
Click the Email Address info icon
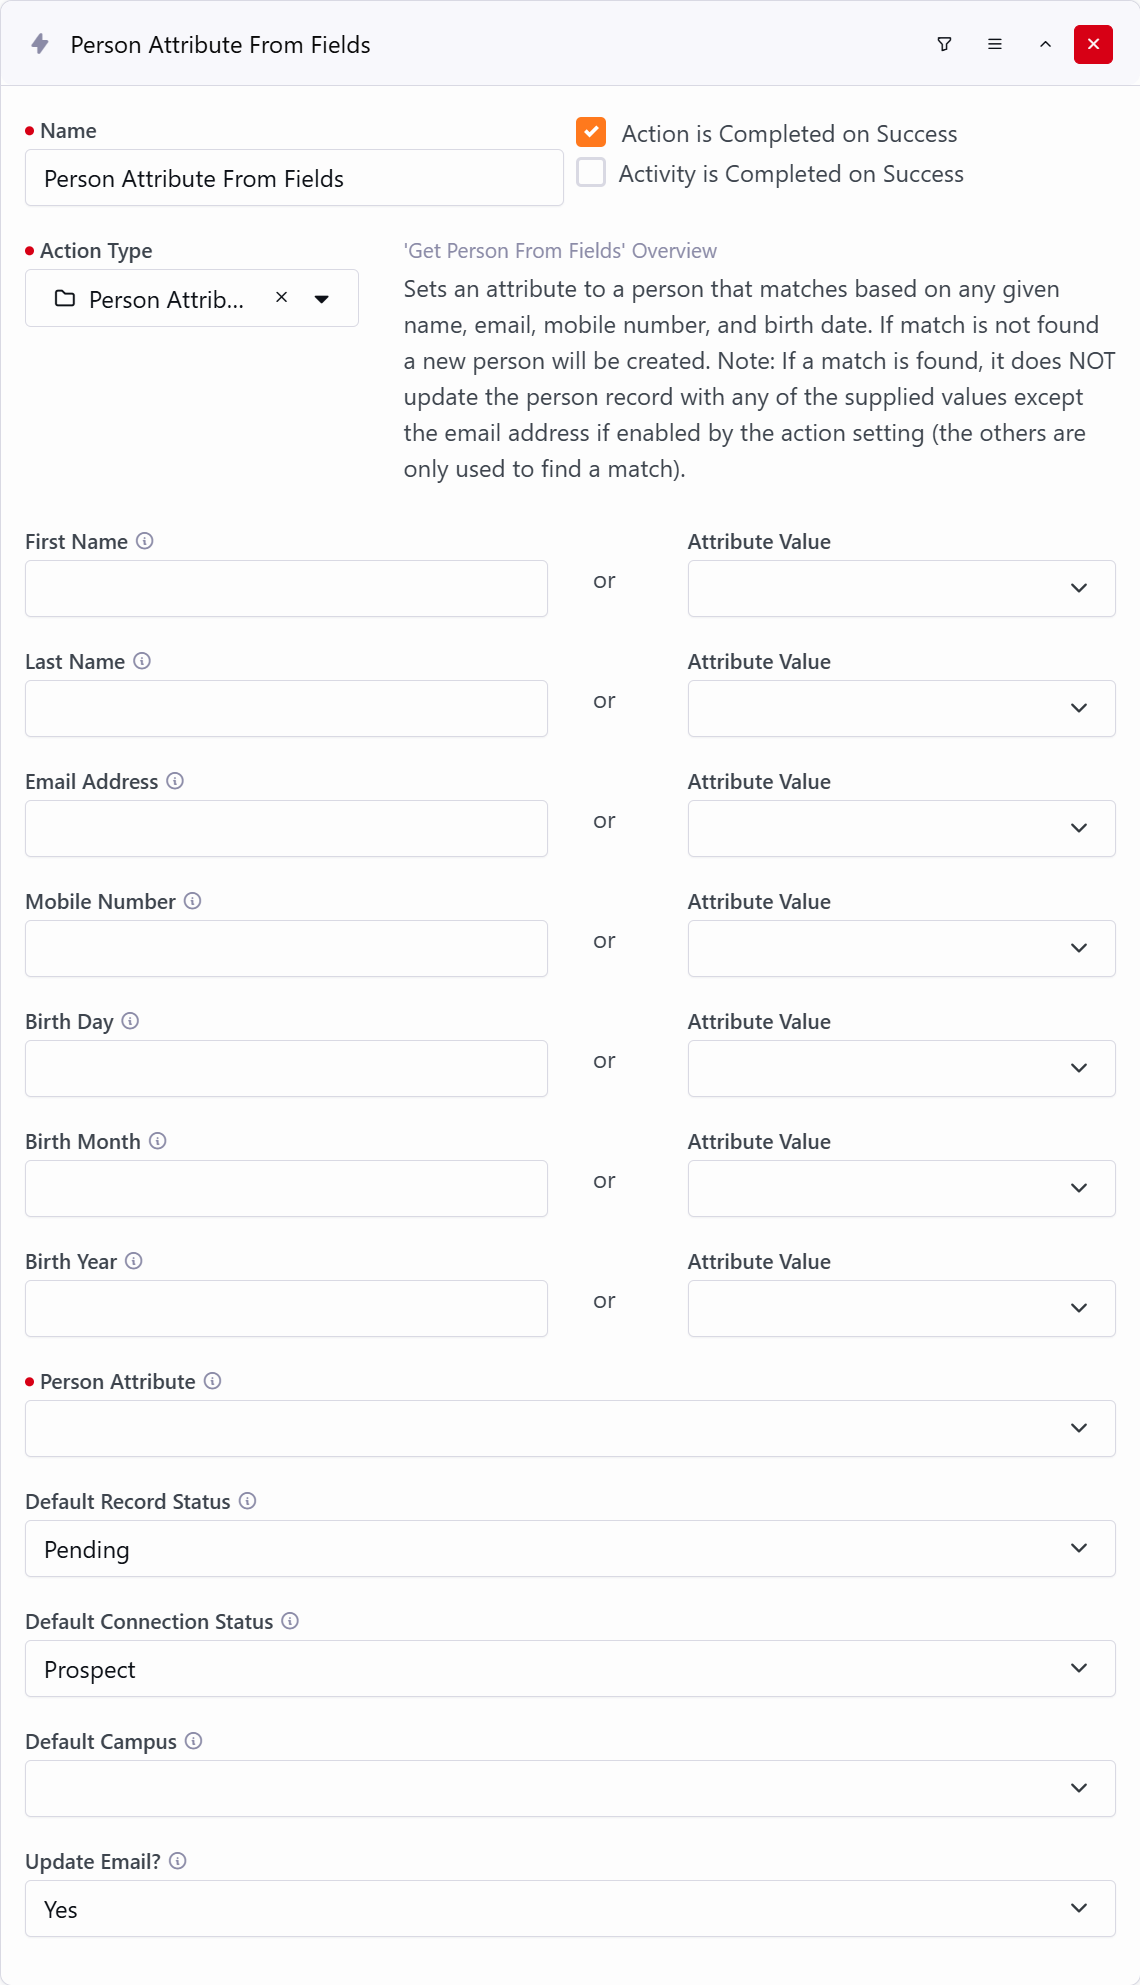(x=175, y=781)
